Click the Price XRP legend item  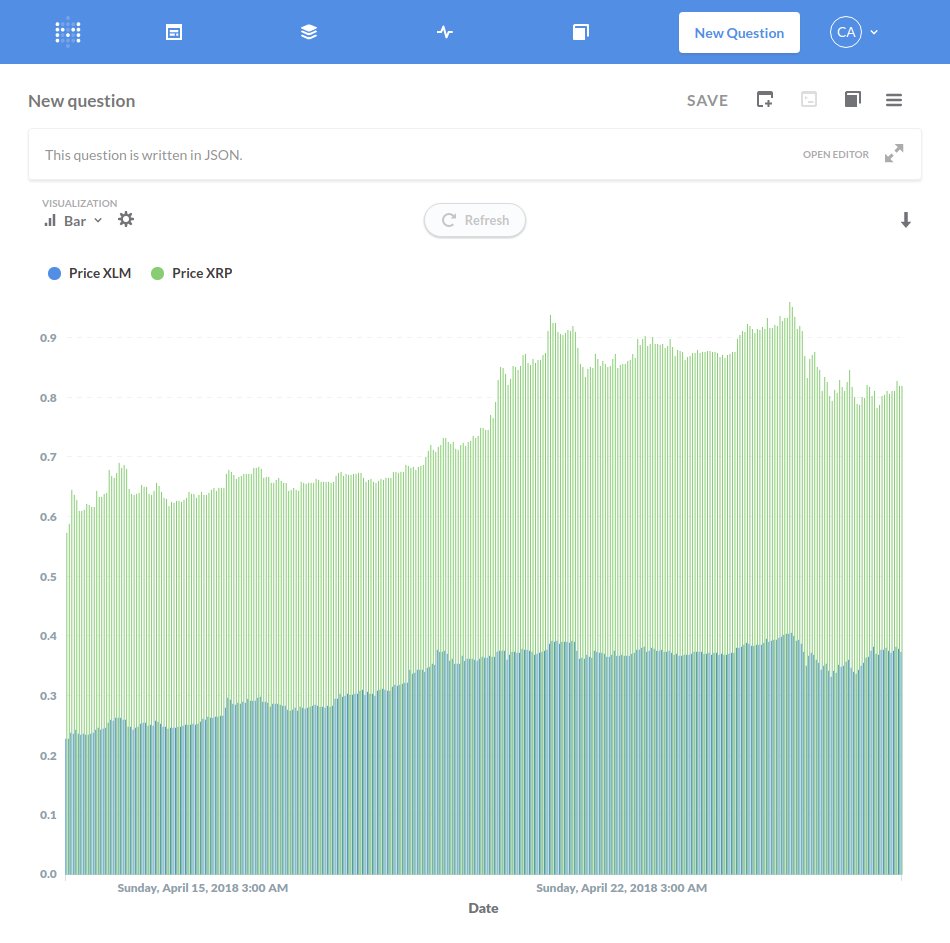point(191,273)
